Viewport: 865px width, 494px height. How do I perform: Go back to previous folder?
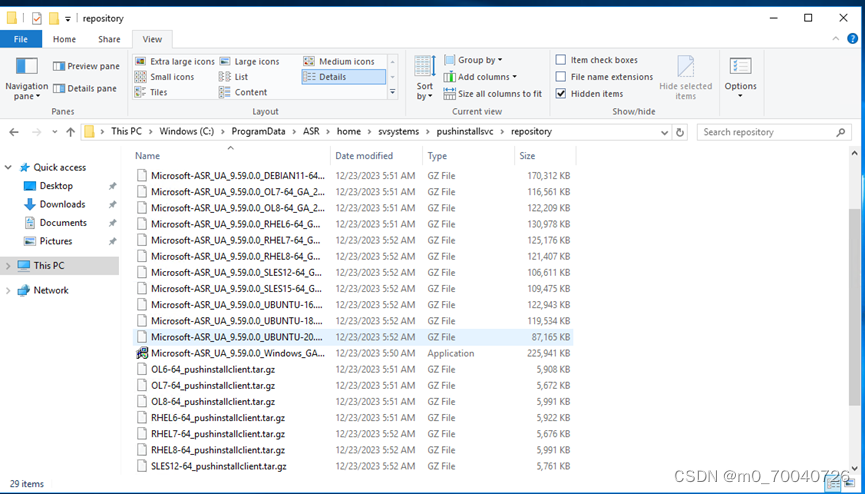click(x=14, y=132)
